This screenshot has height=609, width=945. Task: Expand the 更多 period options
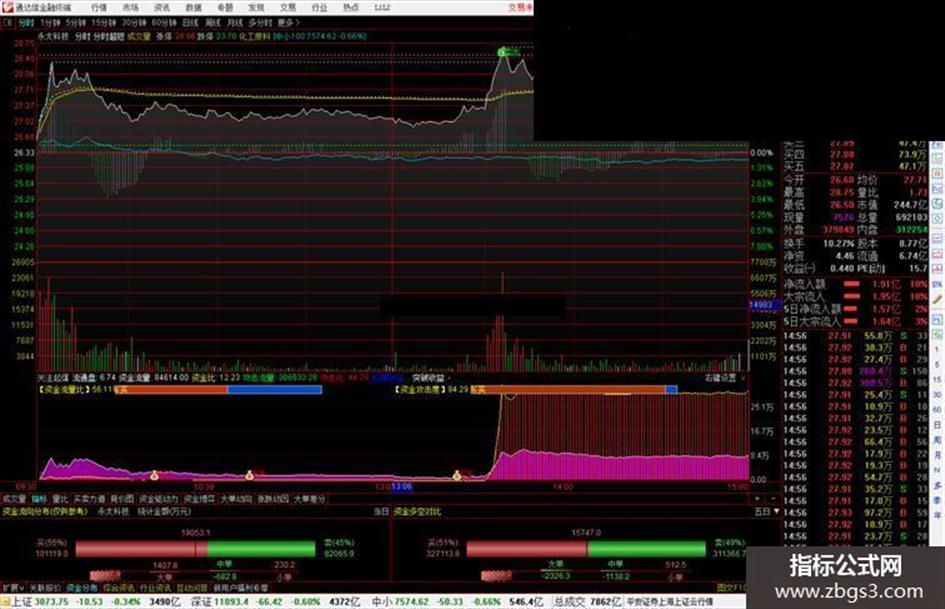coord(288,23)
